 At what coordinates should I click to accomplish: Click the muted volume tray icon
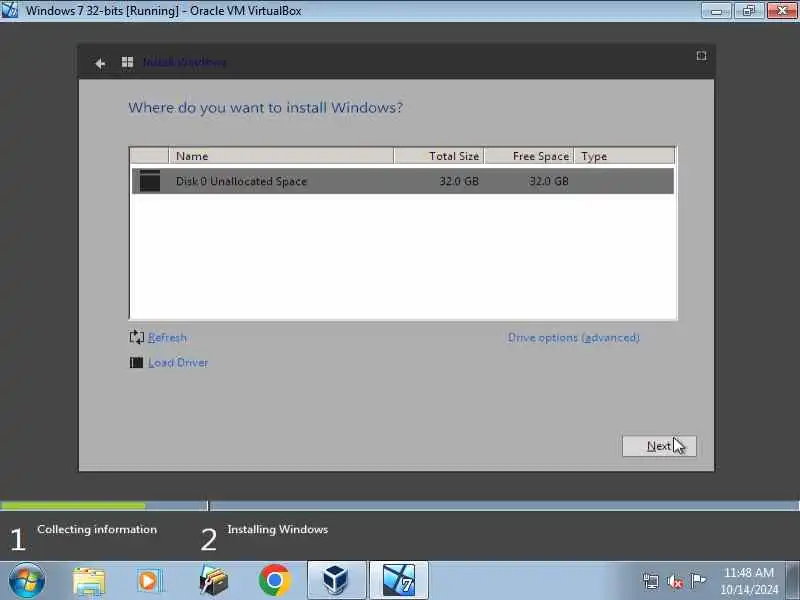point(674,581)
